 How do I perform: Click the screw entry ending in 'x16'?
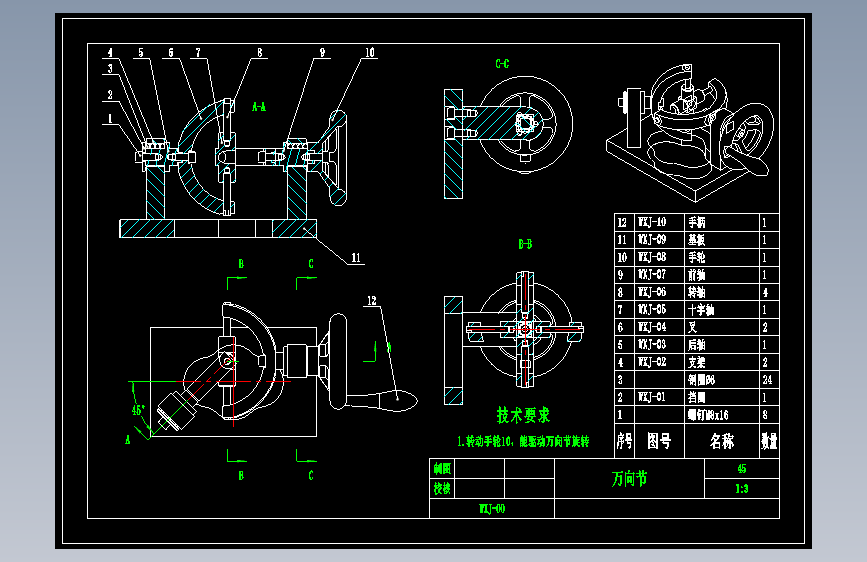(x=708, y=415)
